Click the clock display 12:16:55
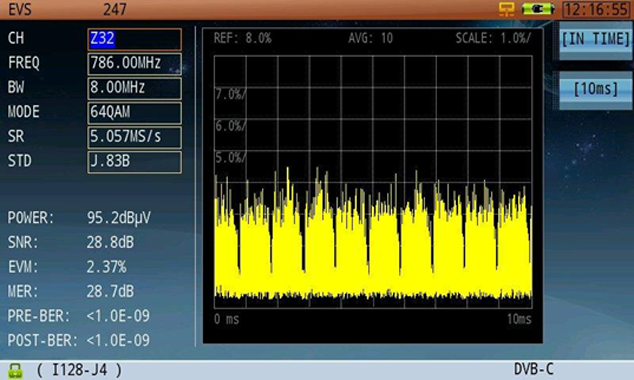 [x=596, y=9]
